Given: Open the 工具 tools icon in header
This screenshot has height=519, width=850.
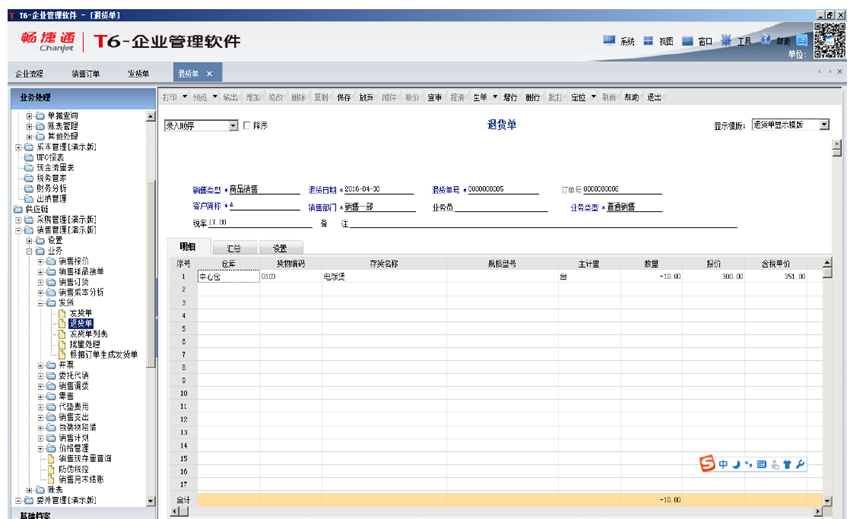Looking at the screenshot, I should click(726, 40).
